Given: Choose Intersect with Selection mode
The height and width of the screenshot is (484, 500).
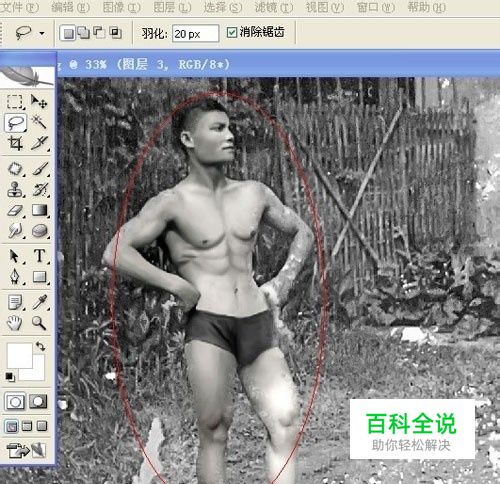Looking at the screenshot, I should point(115,33).
